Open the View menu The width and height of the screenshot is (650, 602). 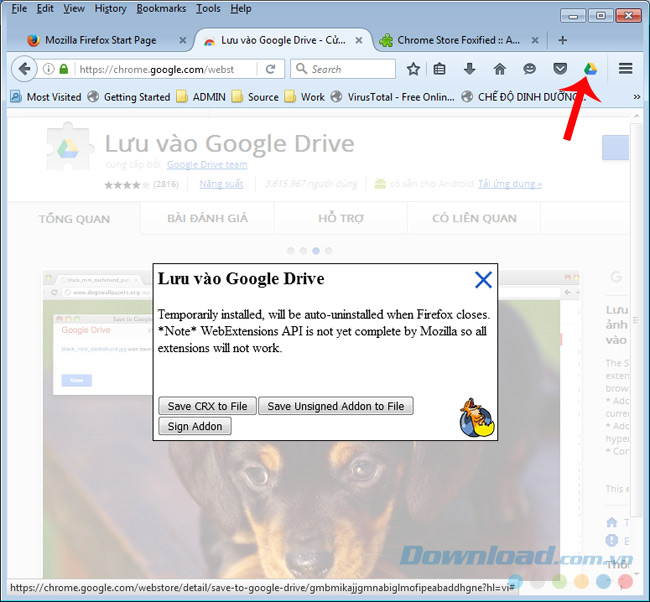[x=74, y=8]
